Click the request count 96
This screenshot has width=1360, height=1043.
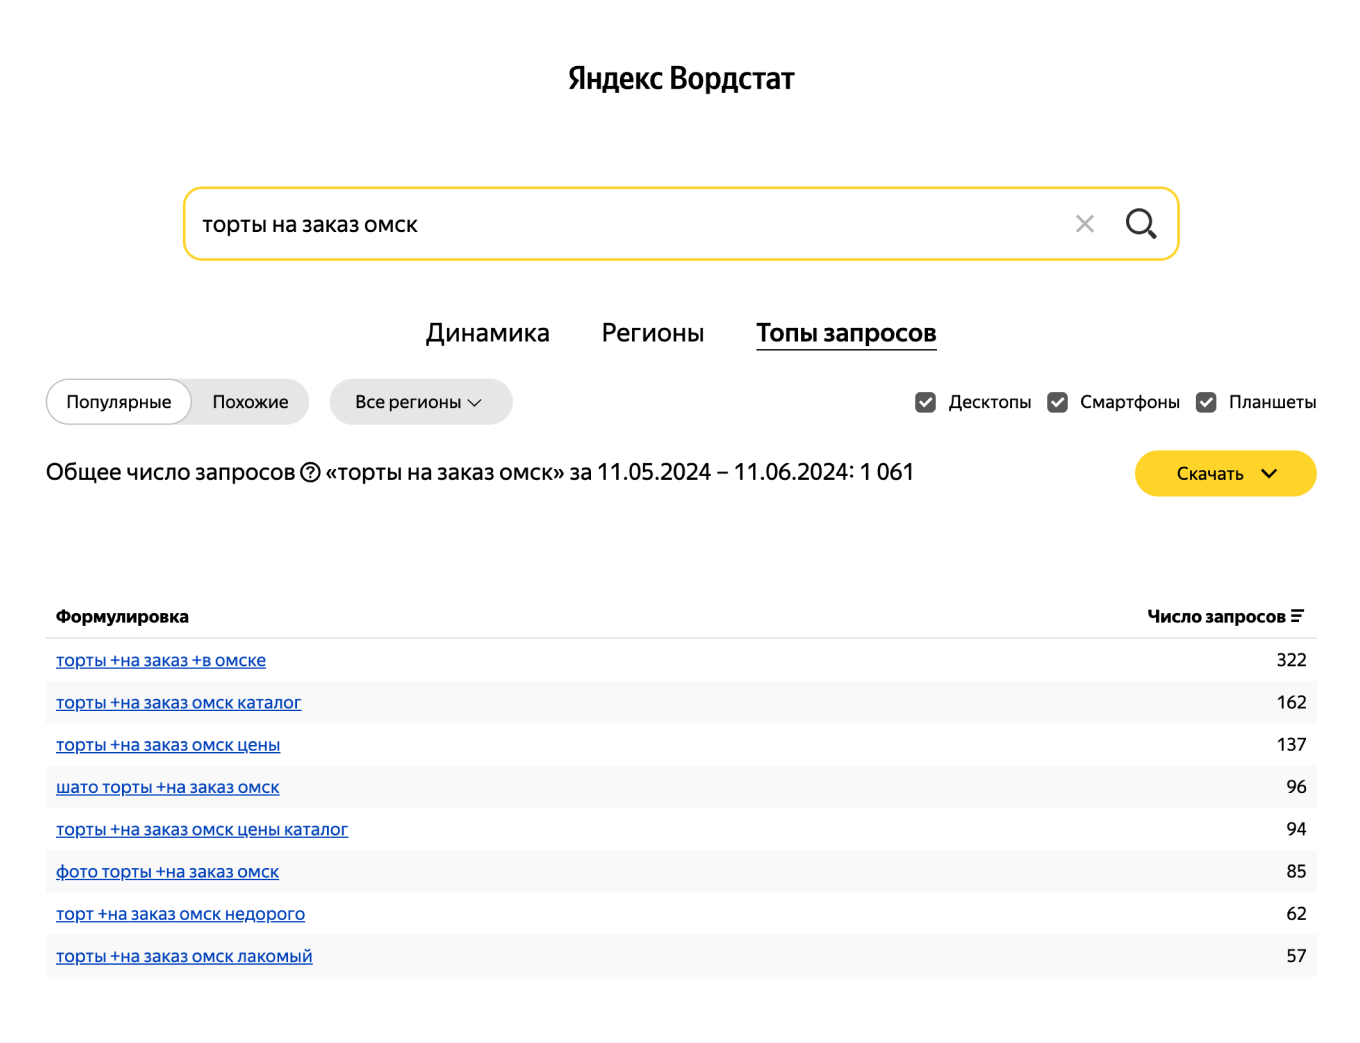(x=1296, y=787)
